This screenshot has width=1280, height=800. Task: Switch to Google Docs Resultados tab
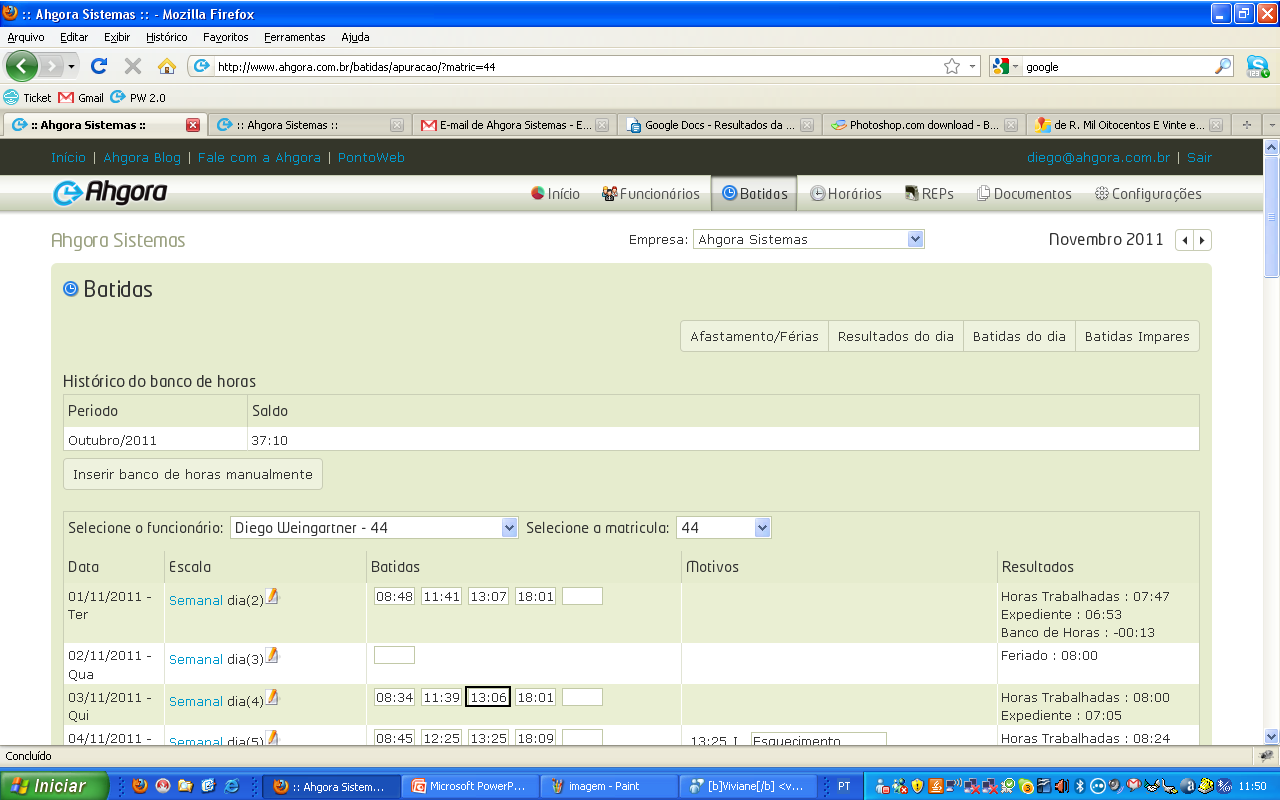click(x=720, y=125)
